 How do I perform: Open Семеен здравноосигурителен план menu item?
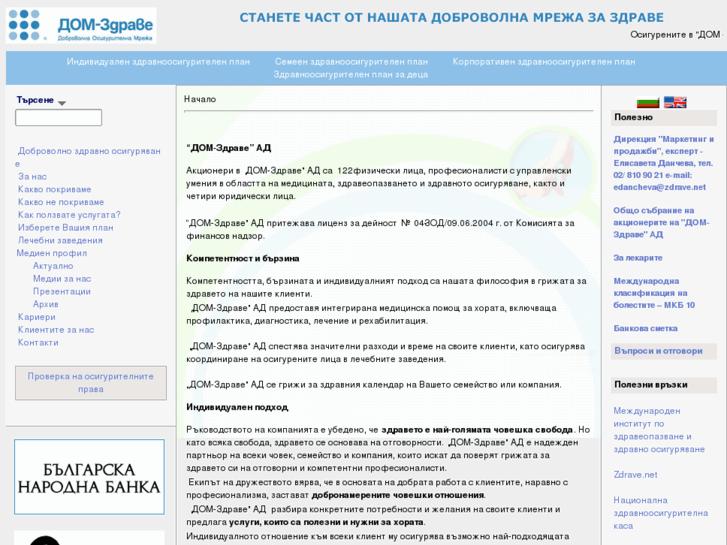point(351,62)
